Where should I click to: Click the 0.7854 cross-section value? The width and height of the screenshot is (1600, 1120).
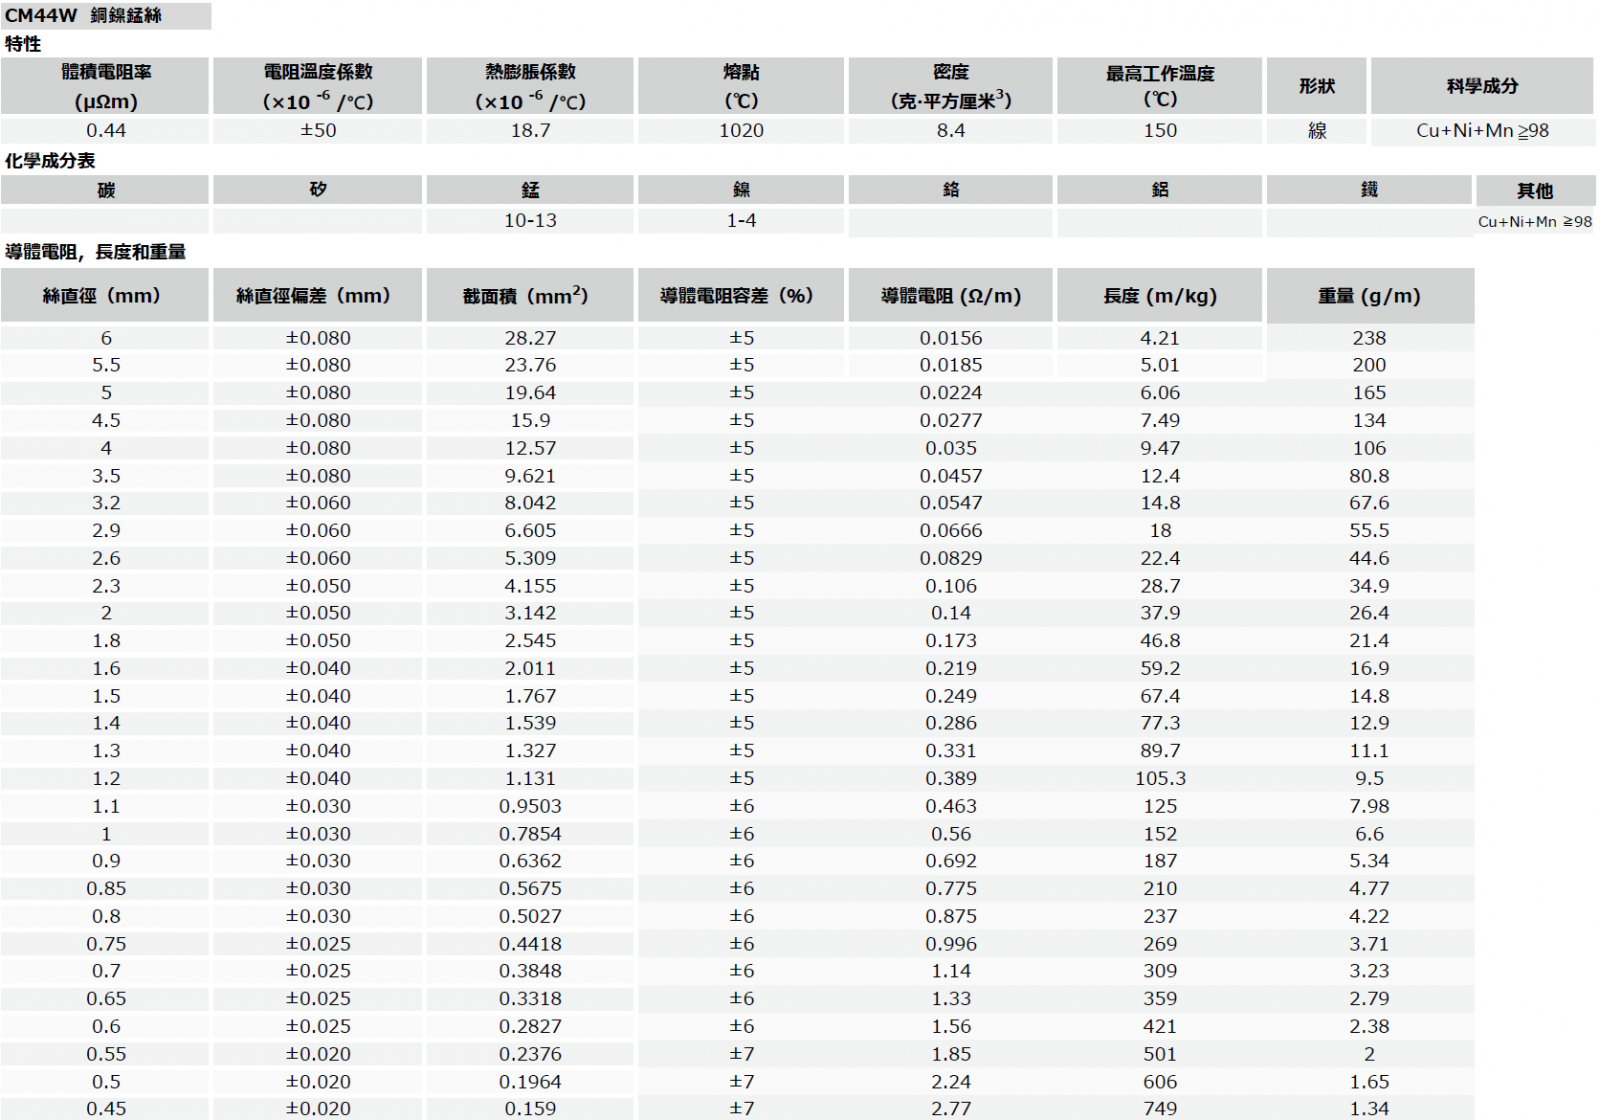[530, 834]
